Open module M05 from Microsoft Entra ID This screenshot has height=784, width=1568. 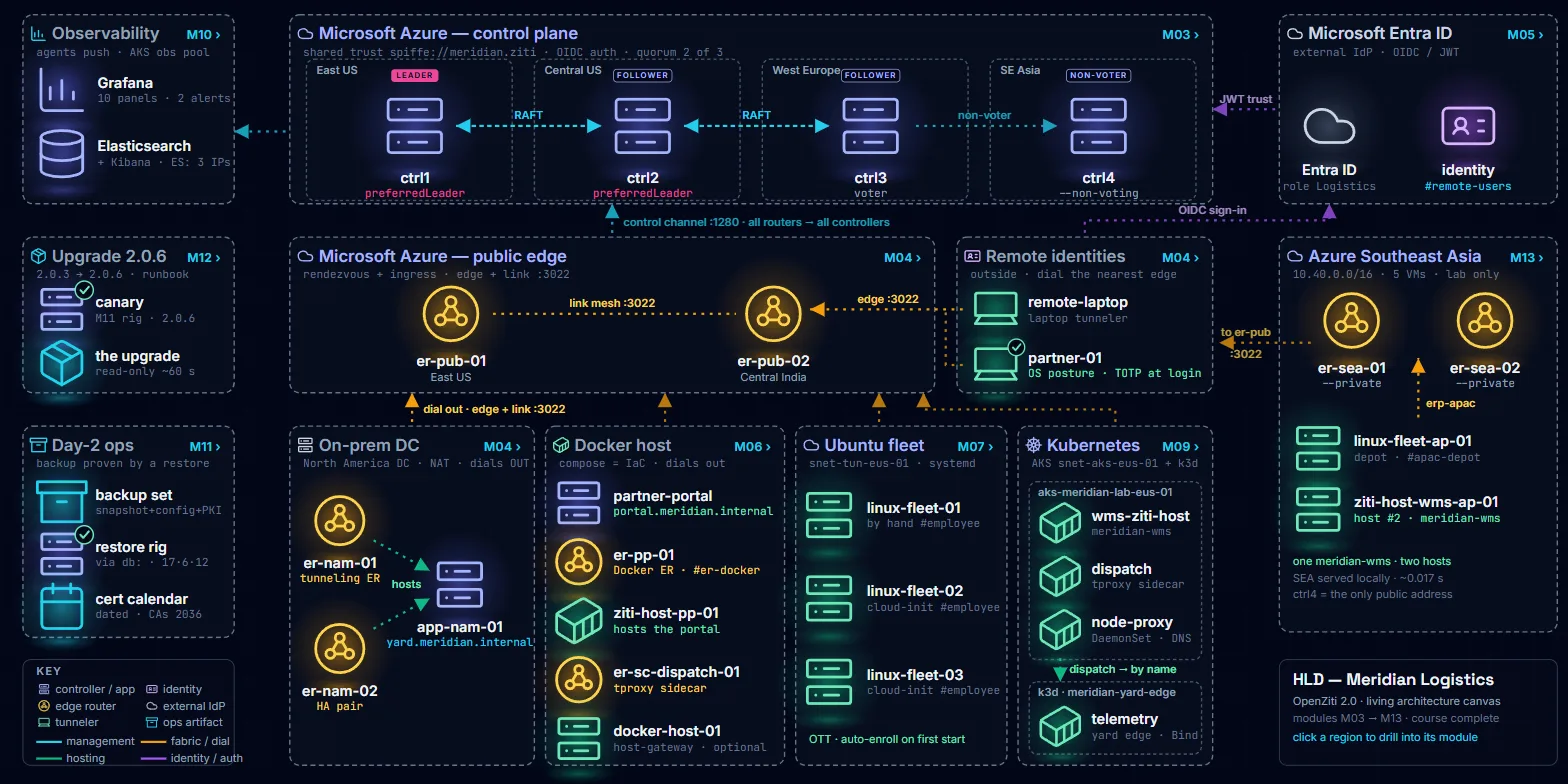(1526, 34)
